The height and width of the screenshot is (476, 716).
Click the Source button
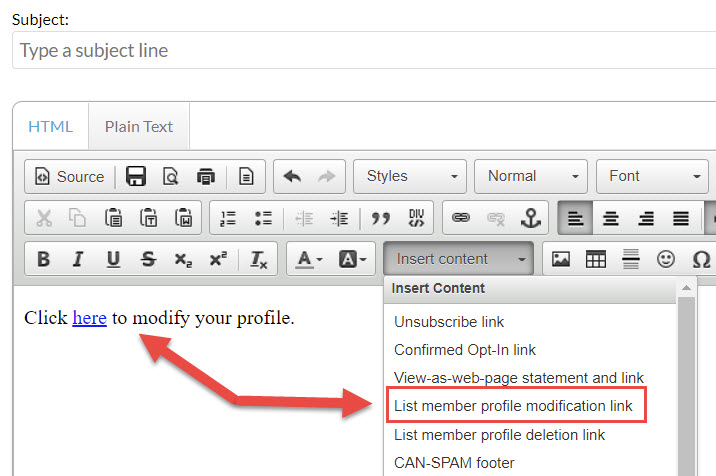pos(70,177)
